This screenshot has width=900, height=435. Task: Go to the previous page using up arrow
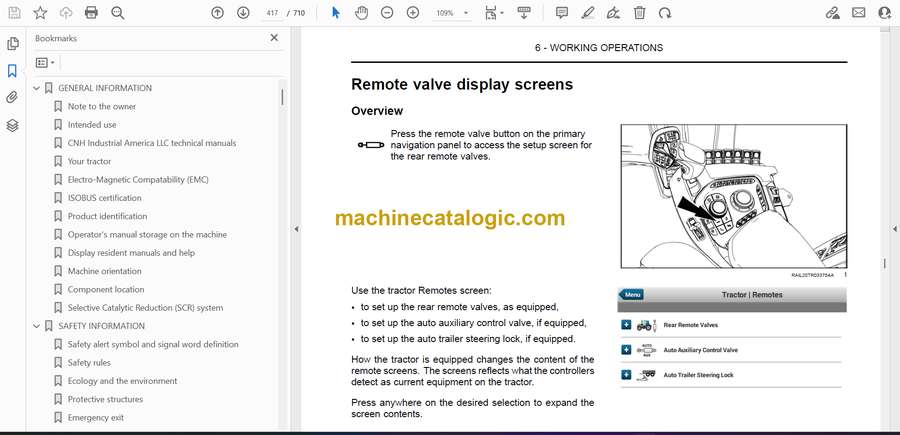click(218, 13)
